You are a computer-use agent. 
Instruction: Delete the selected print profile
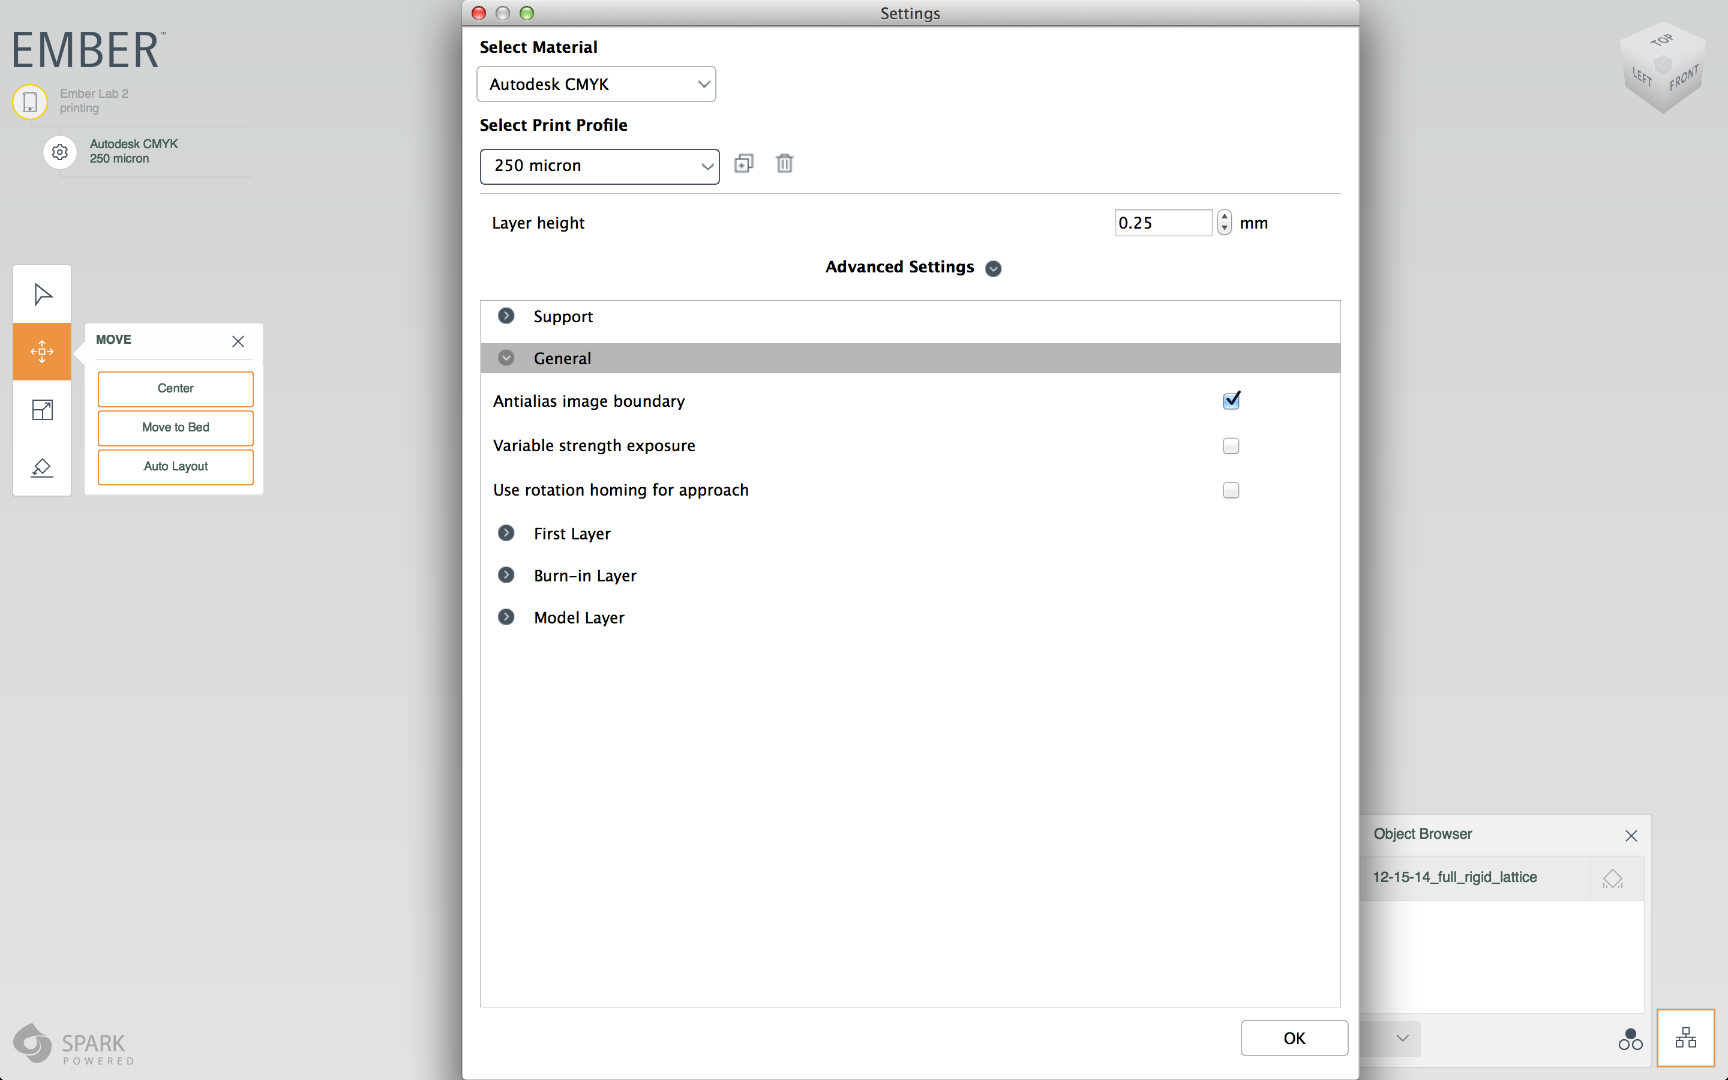pyautogui.click(x=785, y=164)
